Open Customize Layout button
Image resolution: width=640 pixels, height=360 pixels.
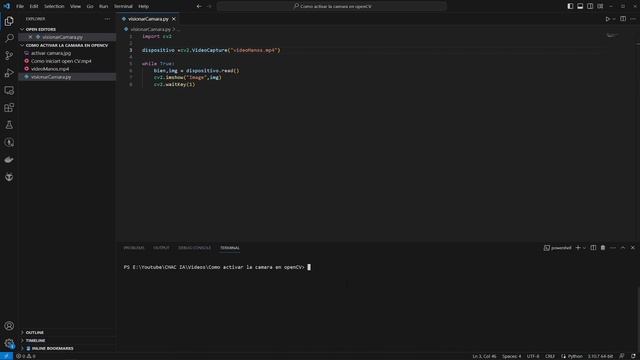(600, 6)
